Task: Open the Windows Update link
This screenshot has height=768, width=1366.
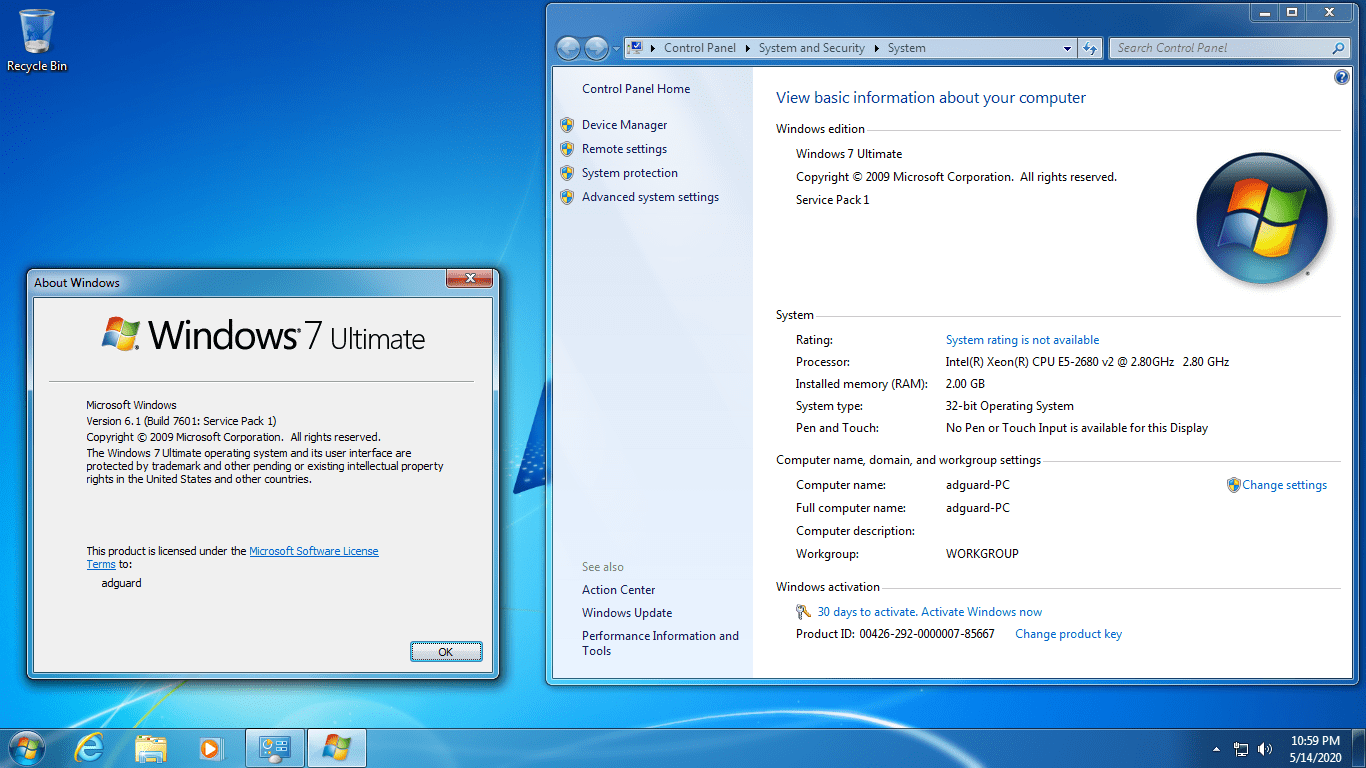Action: (627, 613)
